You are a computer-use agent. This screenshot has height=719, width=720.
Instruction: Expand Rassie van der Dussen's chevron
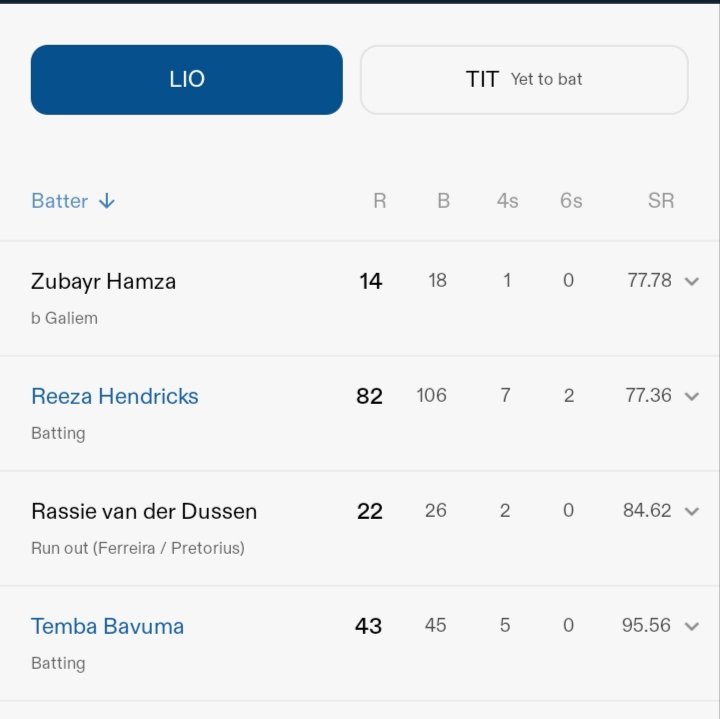coord(691,511)
